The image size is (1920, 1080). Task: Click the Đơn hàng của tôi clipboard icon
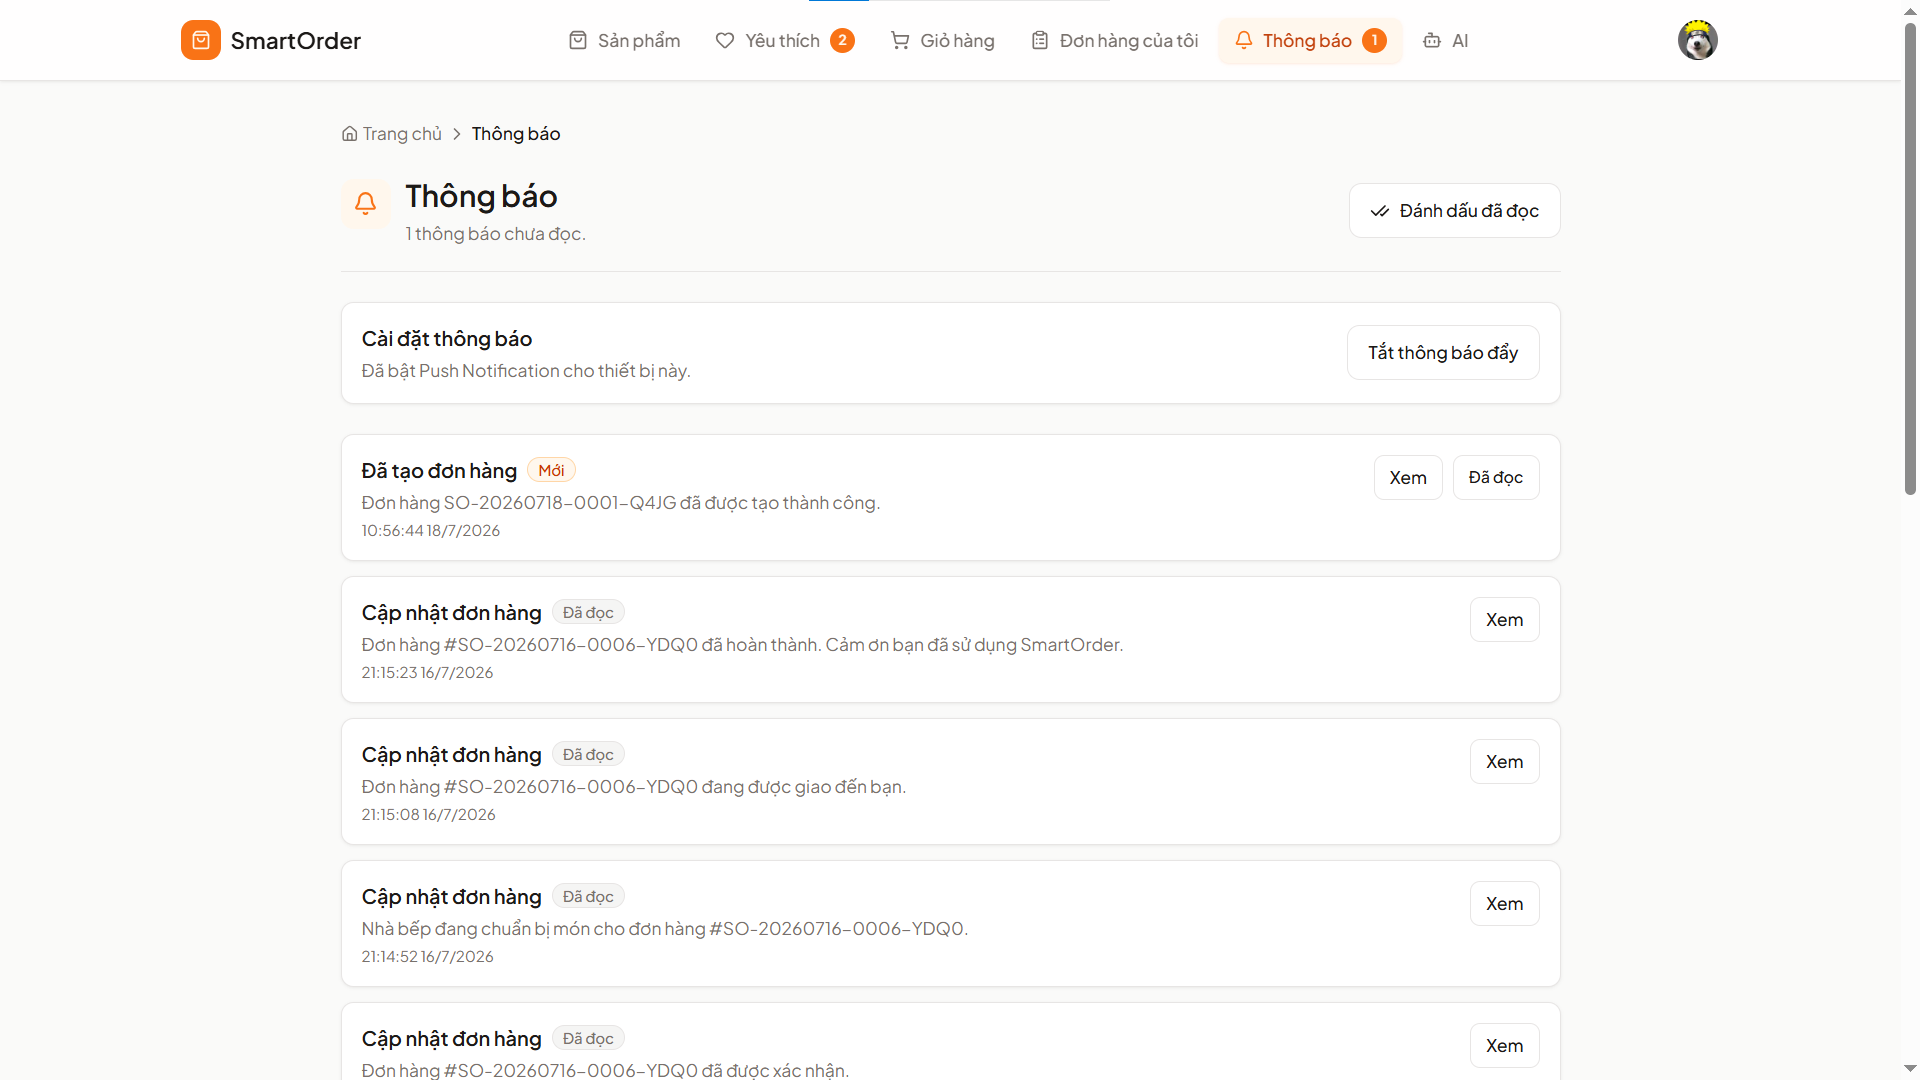[x=1040, y=40]
